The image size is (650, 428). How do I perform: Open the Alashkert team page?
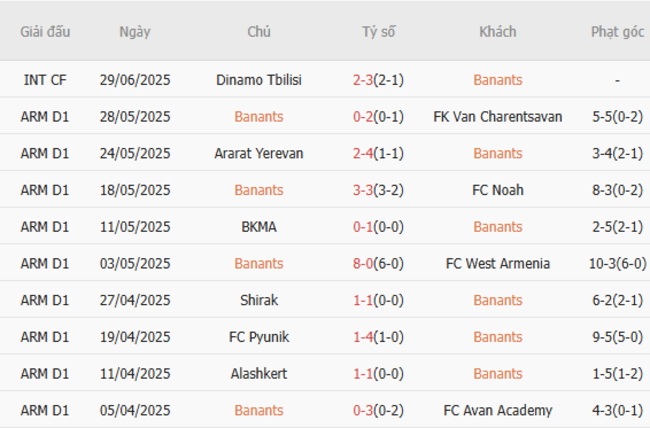tap(258, 373)
